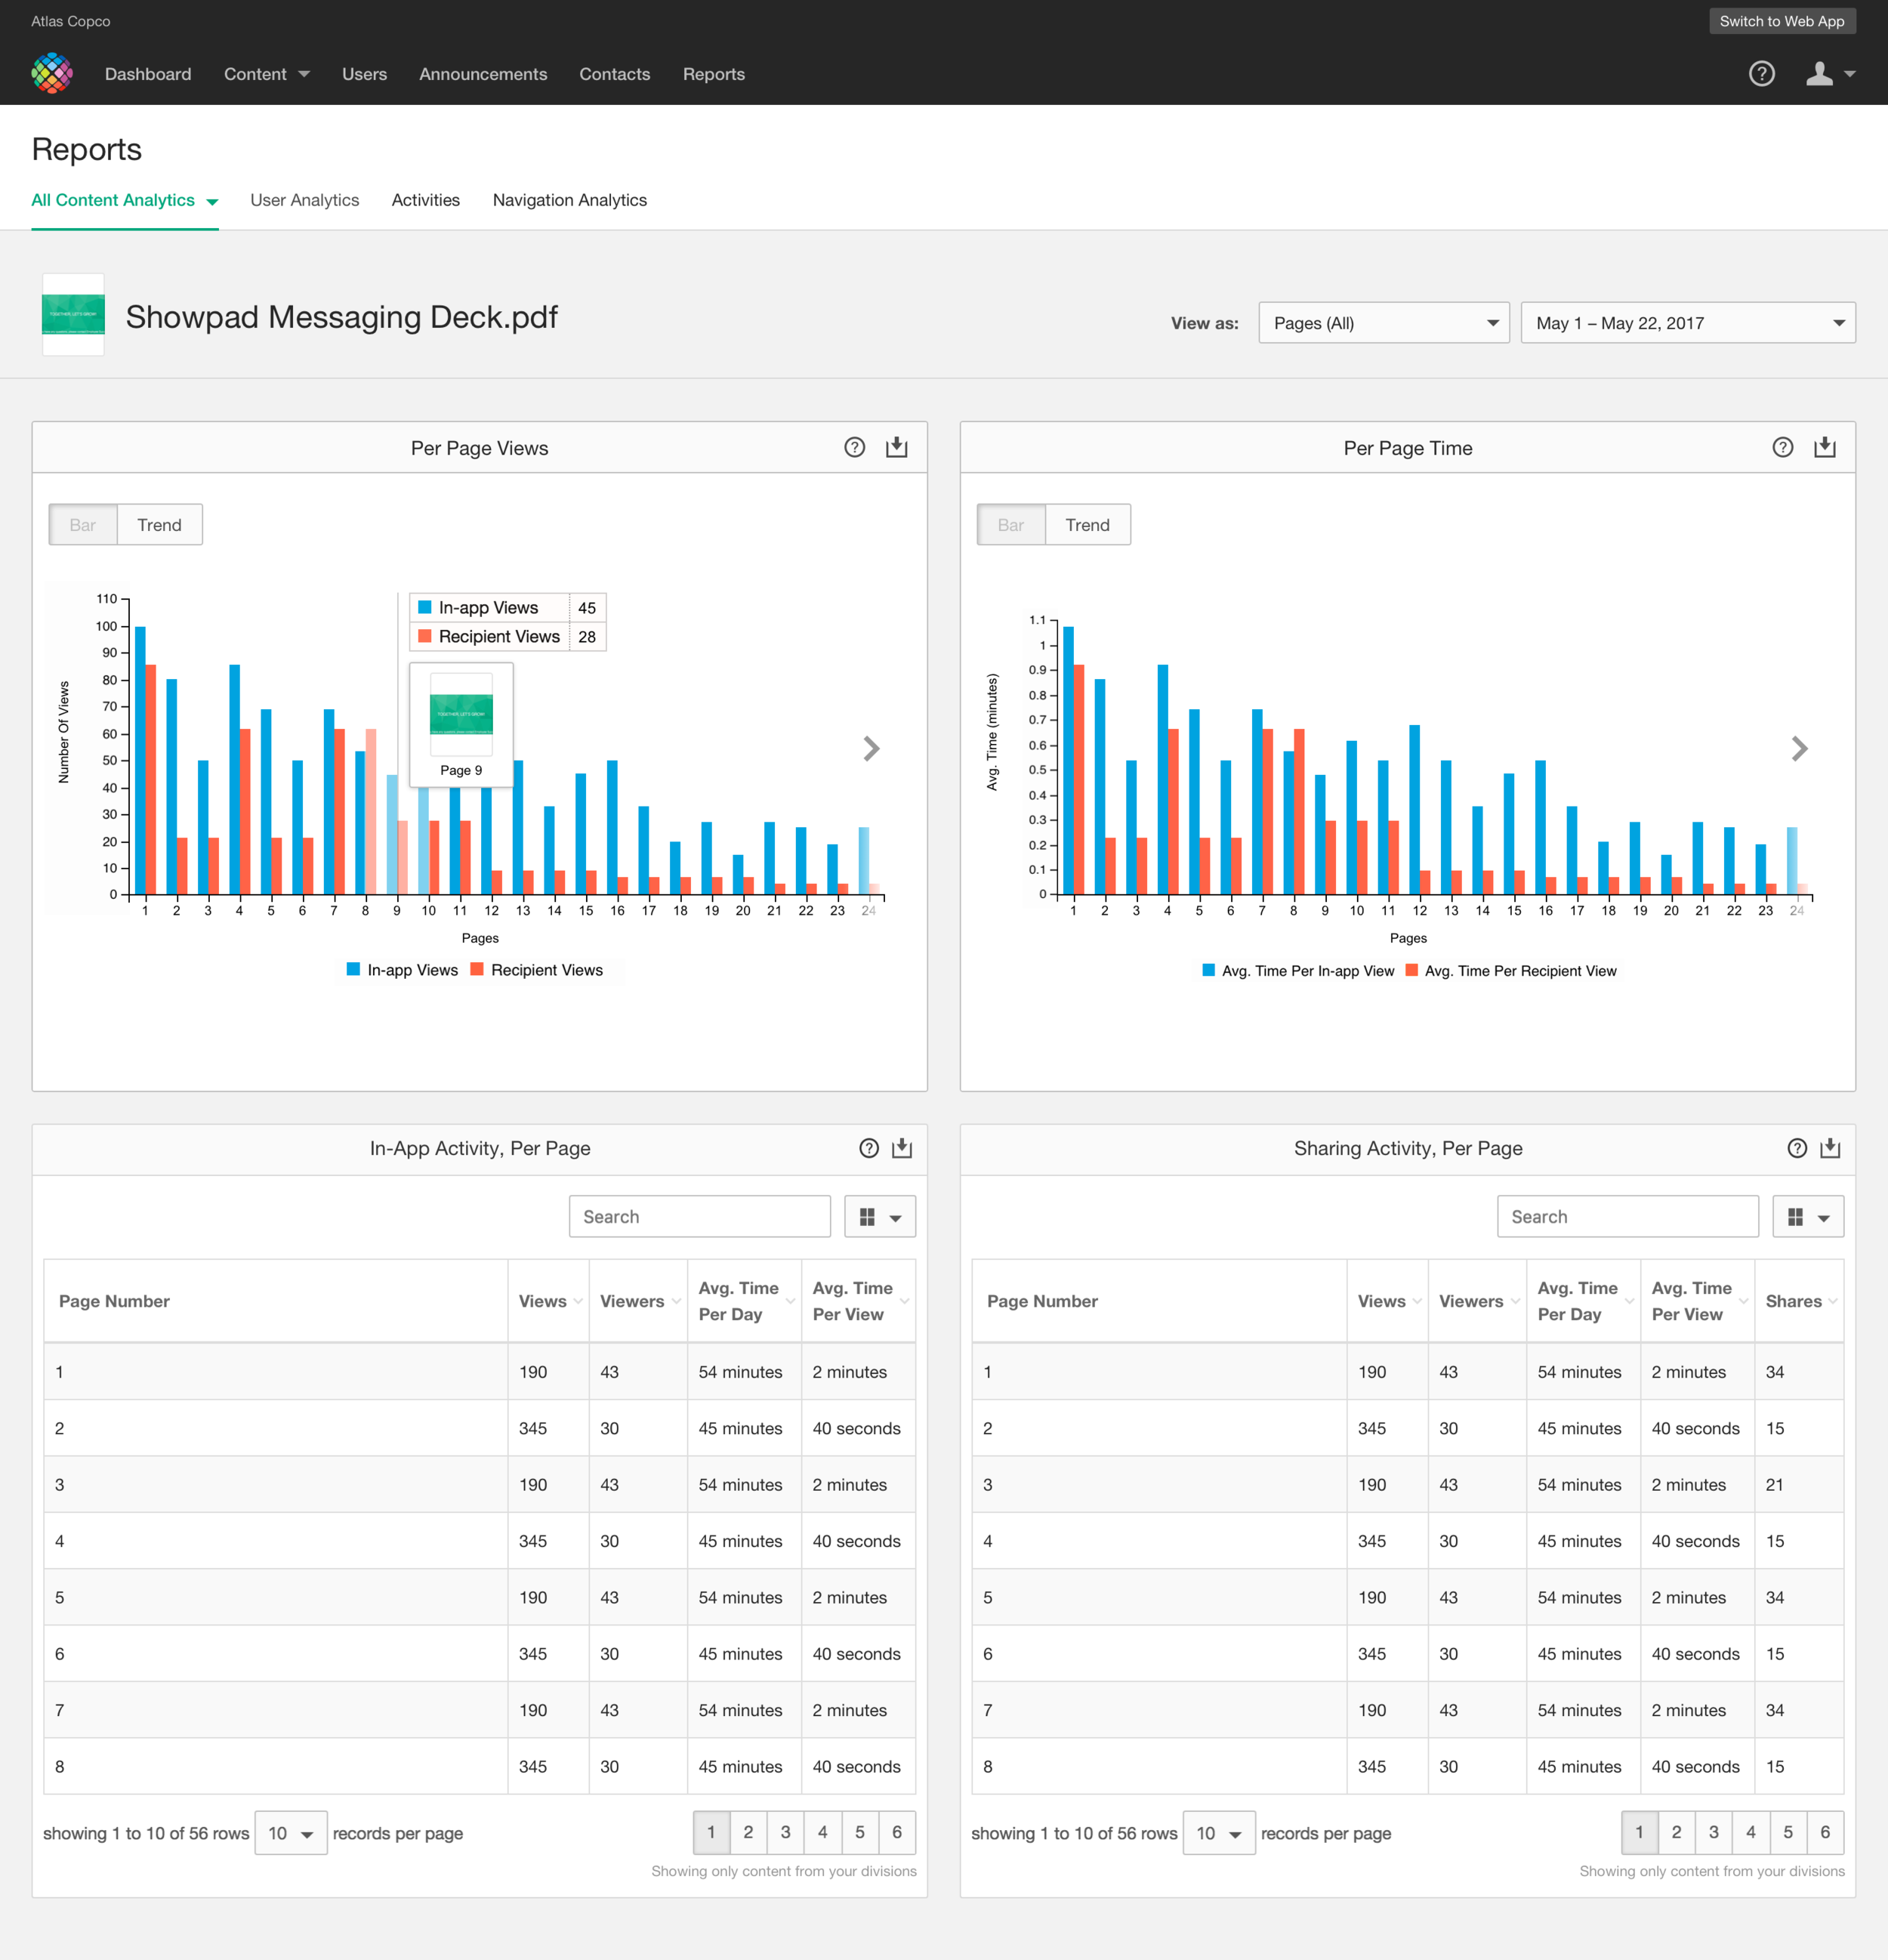Open Announcements in the top menu

click(x=483, y=74)
